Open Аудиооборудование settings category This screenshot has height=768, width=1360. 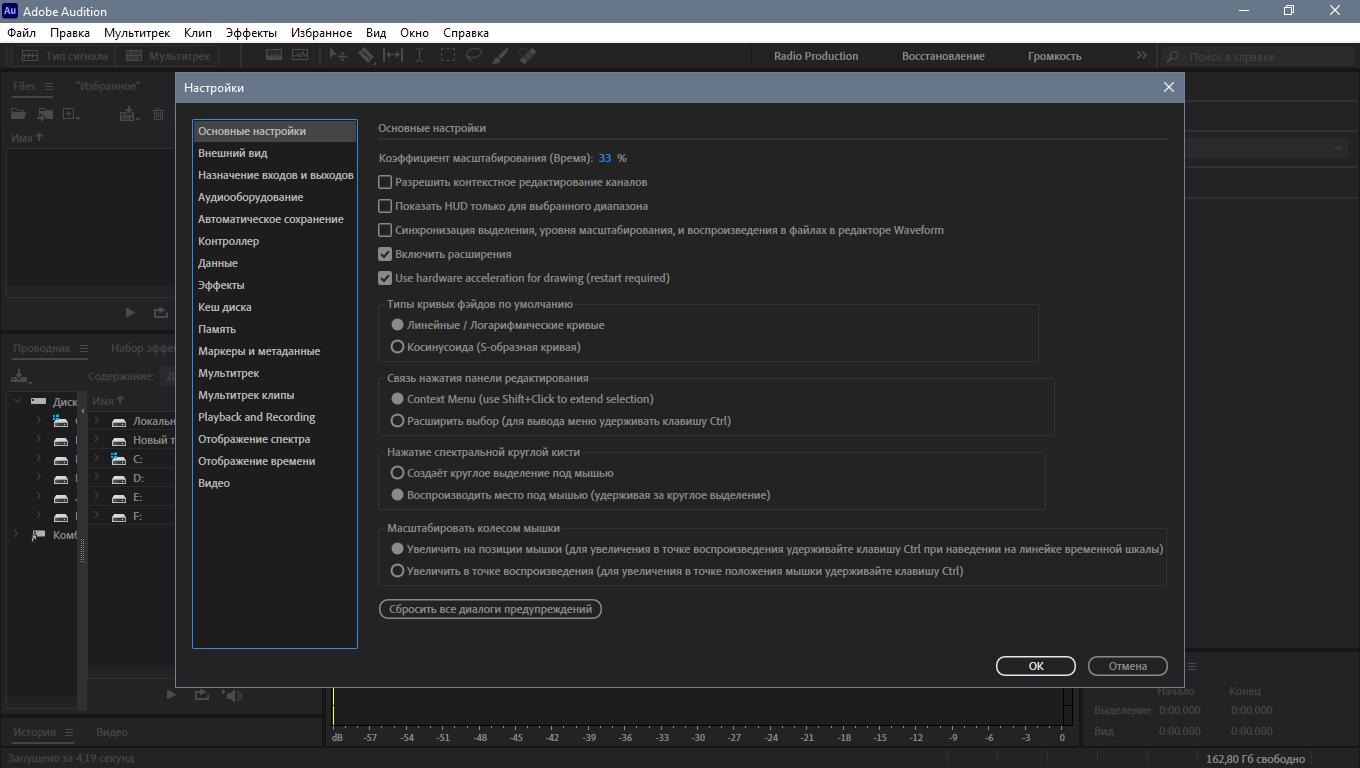tap(250, 197)
